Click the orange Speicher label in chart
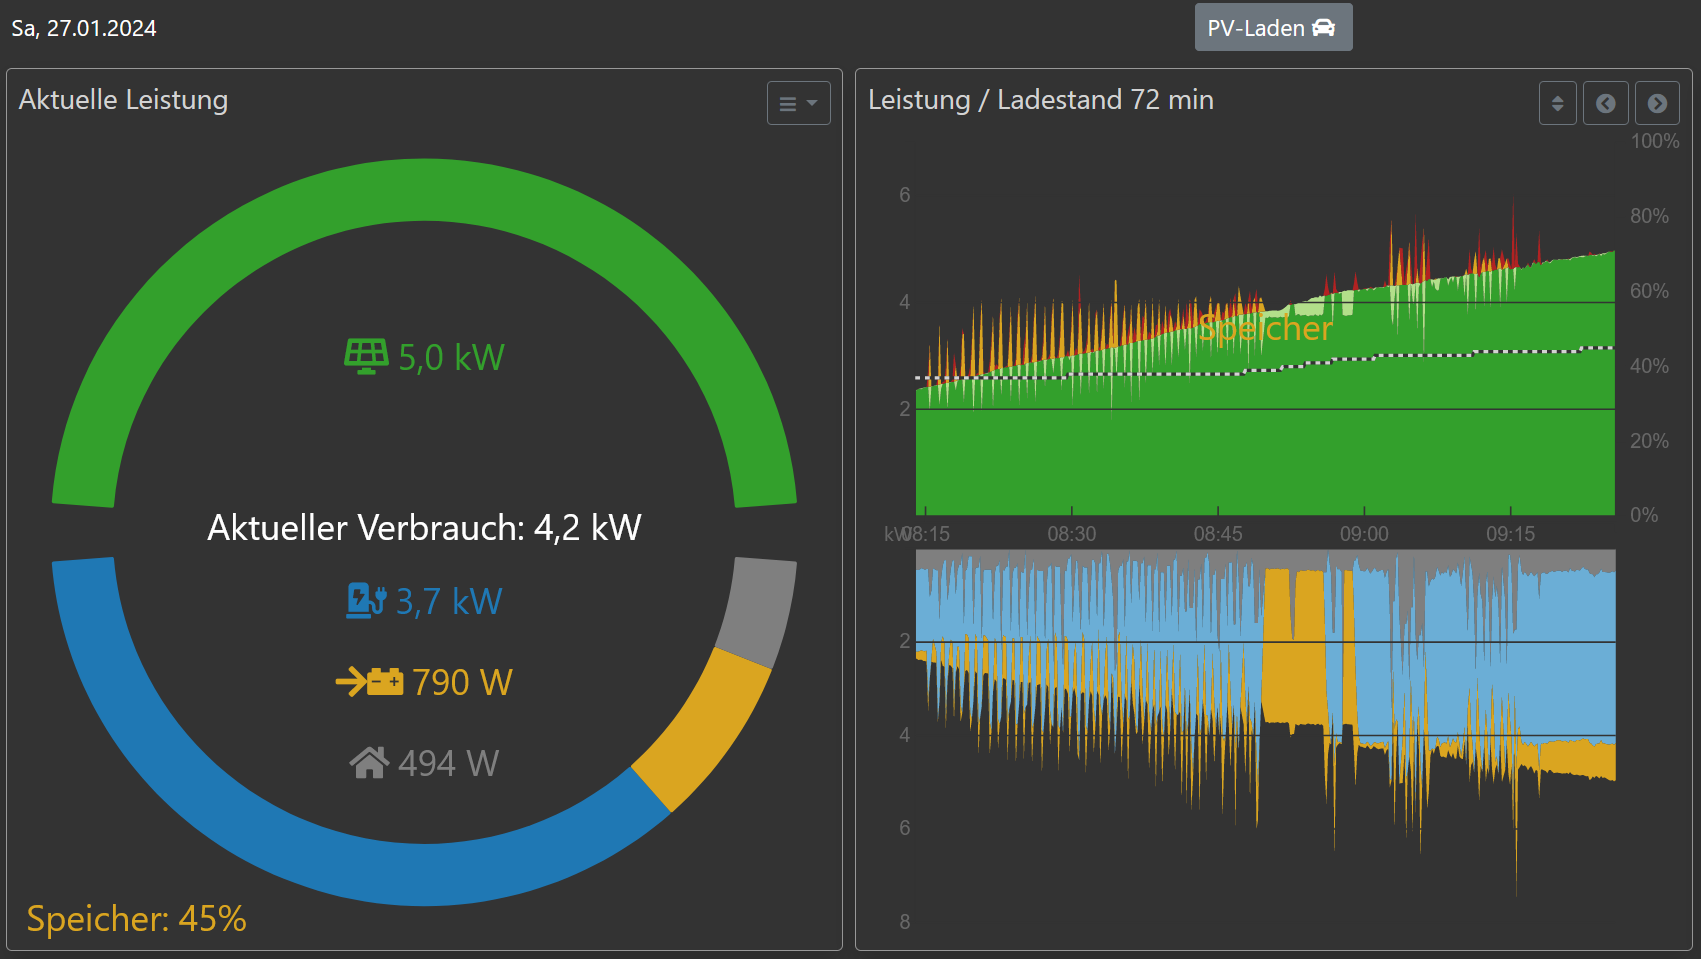This screenshot has width=1701, height=959. coord(1265,328)
